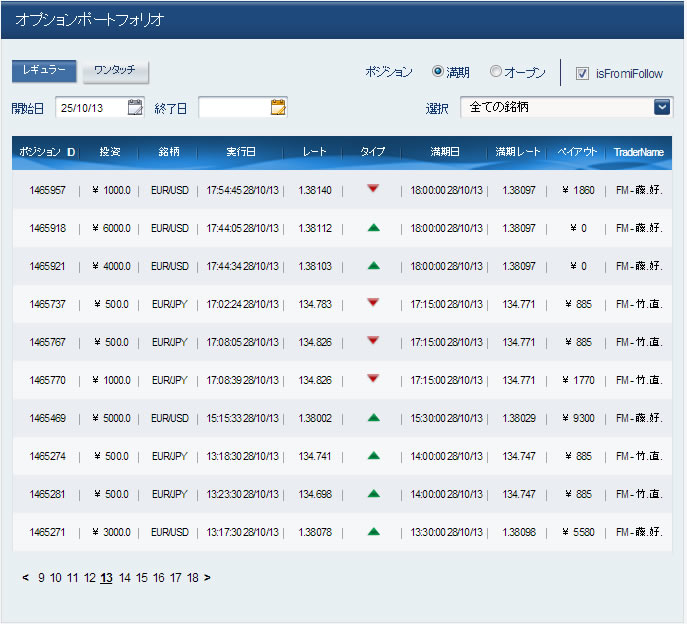Click payout ¥ 9300 cell
Image resolution: width=687 pixels, height=624 pixels.
[x=578, y=418]
